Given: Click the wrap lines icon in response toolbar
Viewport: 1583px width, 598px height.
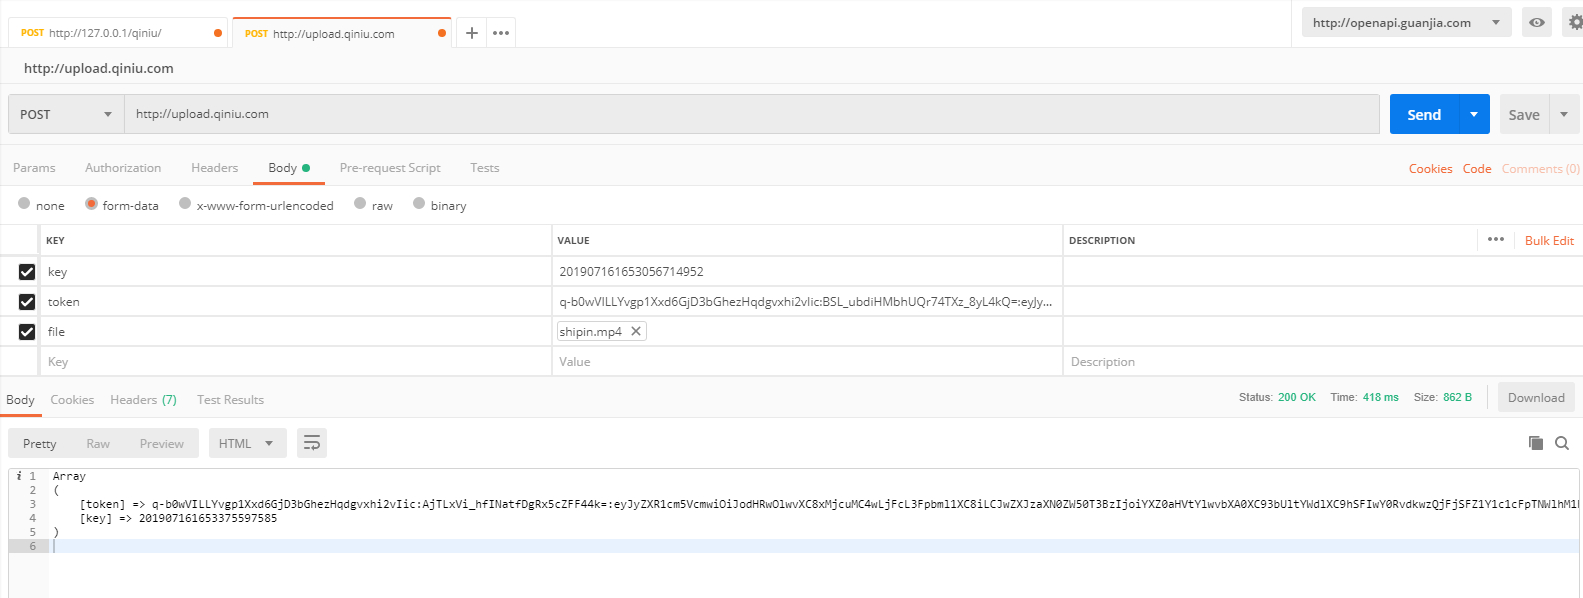Looking at the screenshot, I should 312,443.
